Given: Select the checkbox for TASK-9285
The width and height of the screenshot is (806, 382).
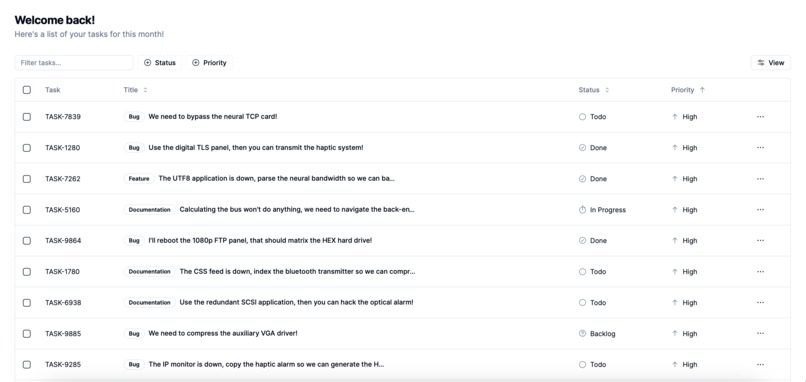Looking at the screenshot, I should tap(27, 365).
